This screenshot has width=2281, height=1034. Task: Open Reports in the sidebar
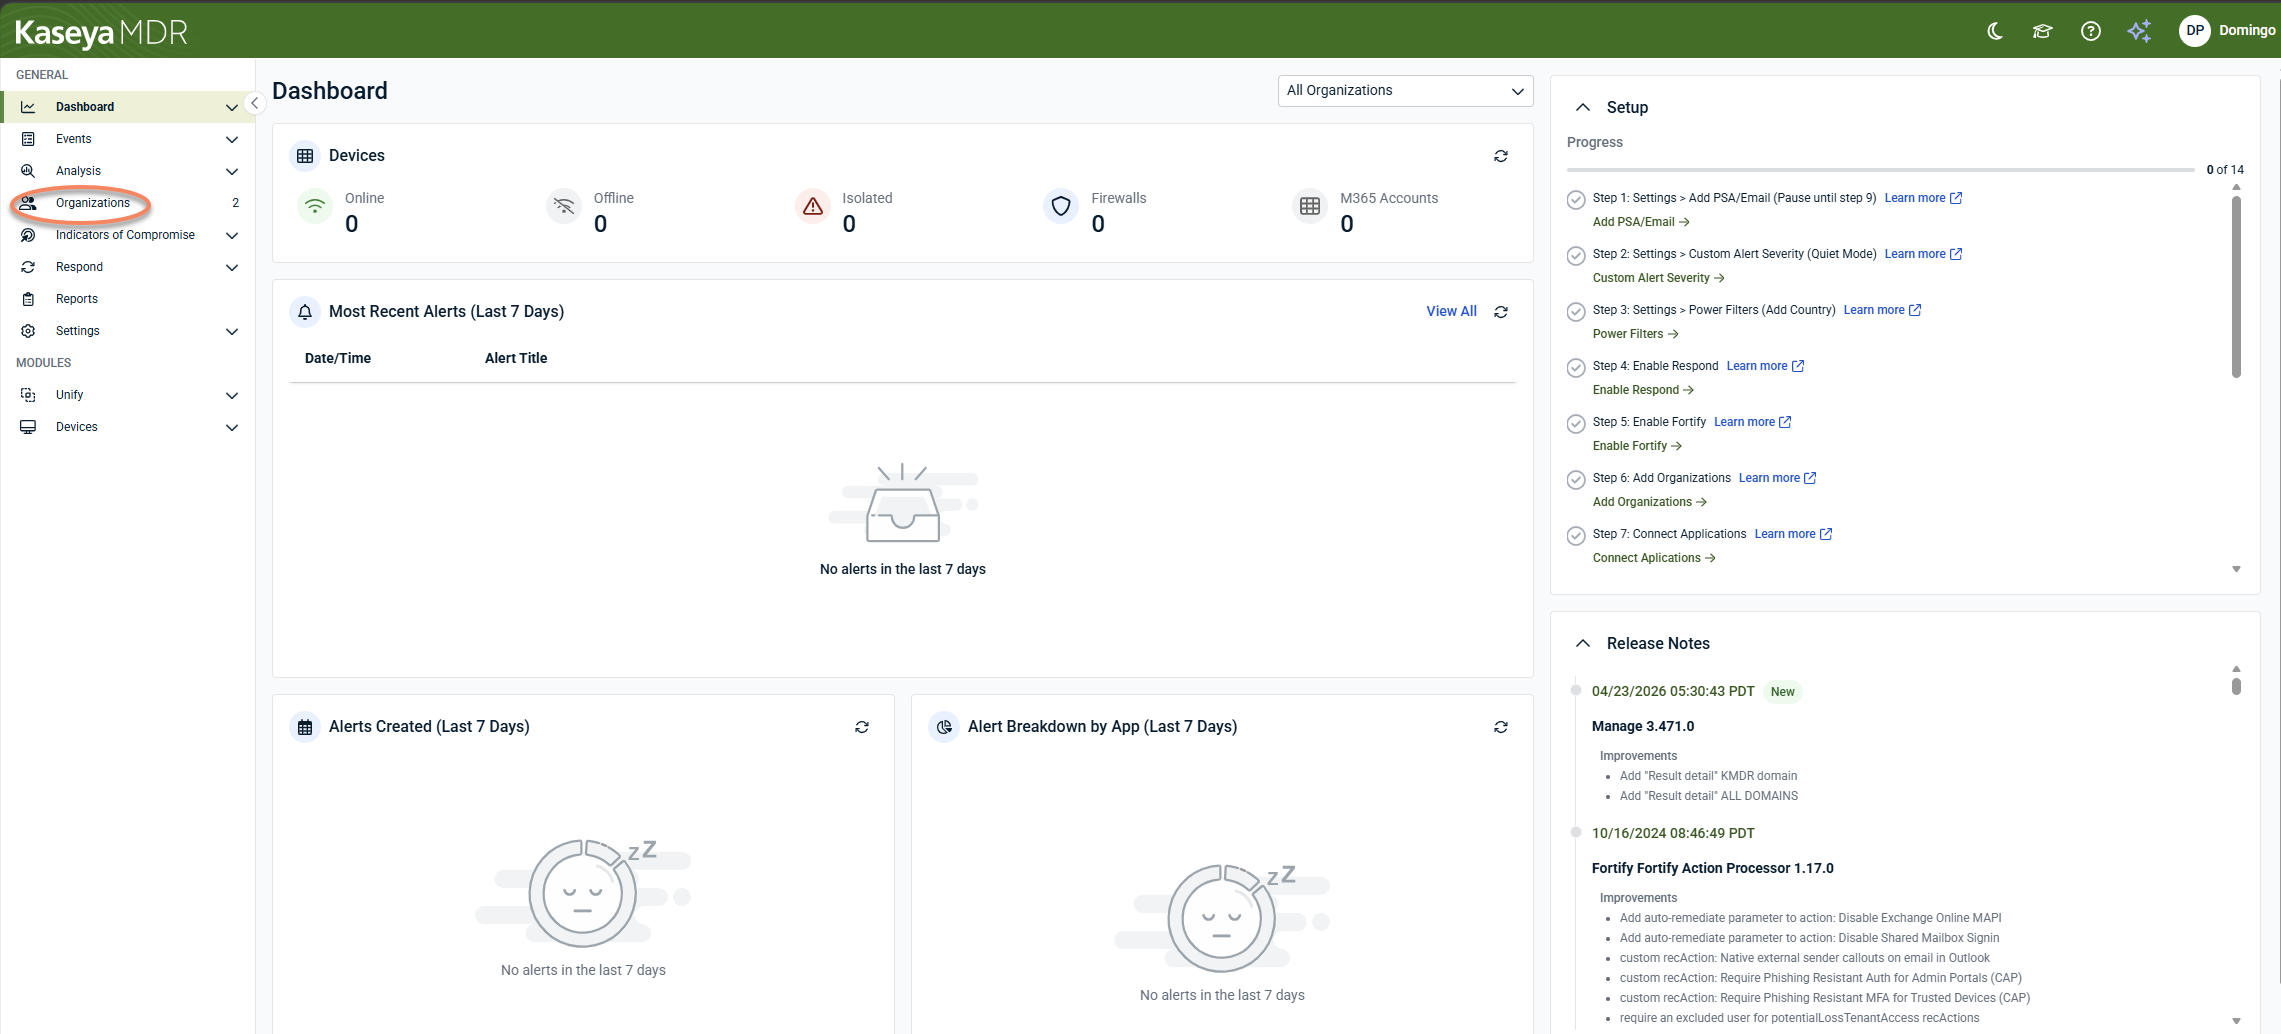[x=128, y=299]
